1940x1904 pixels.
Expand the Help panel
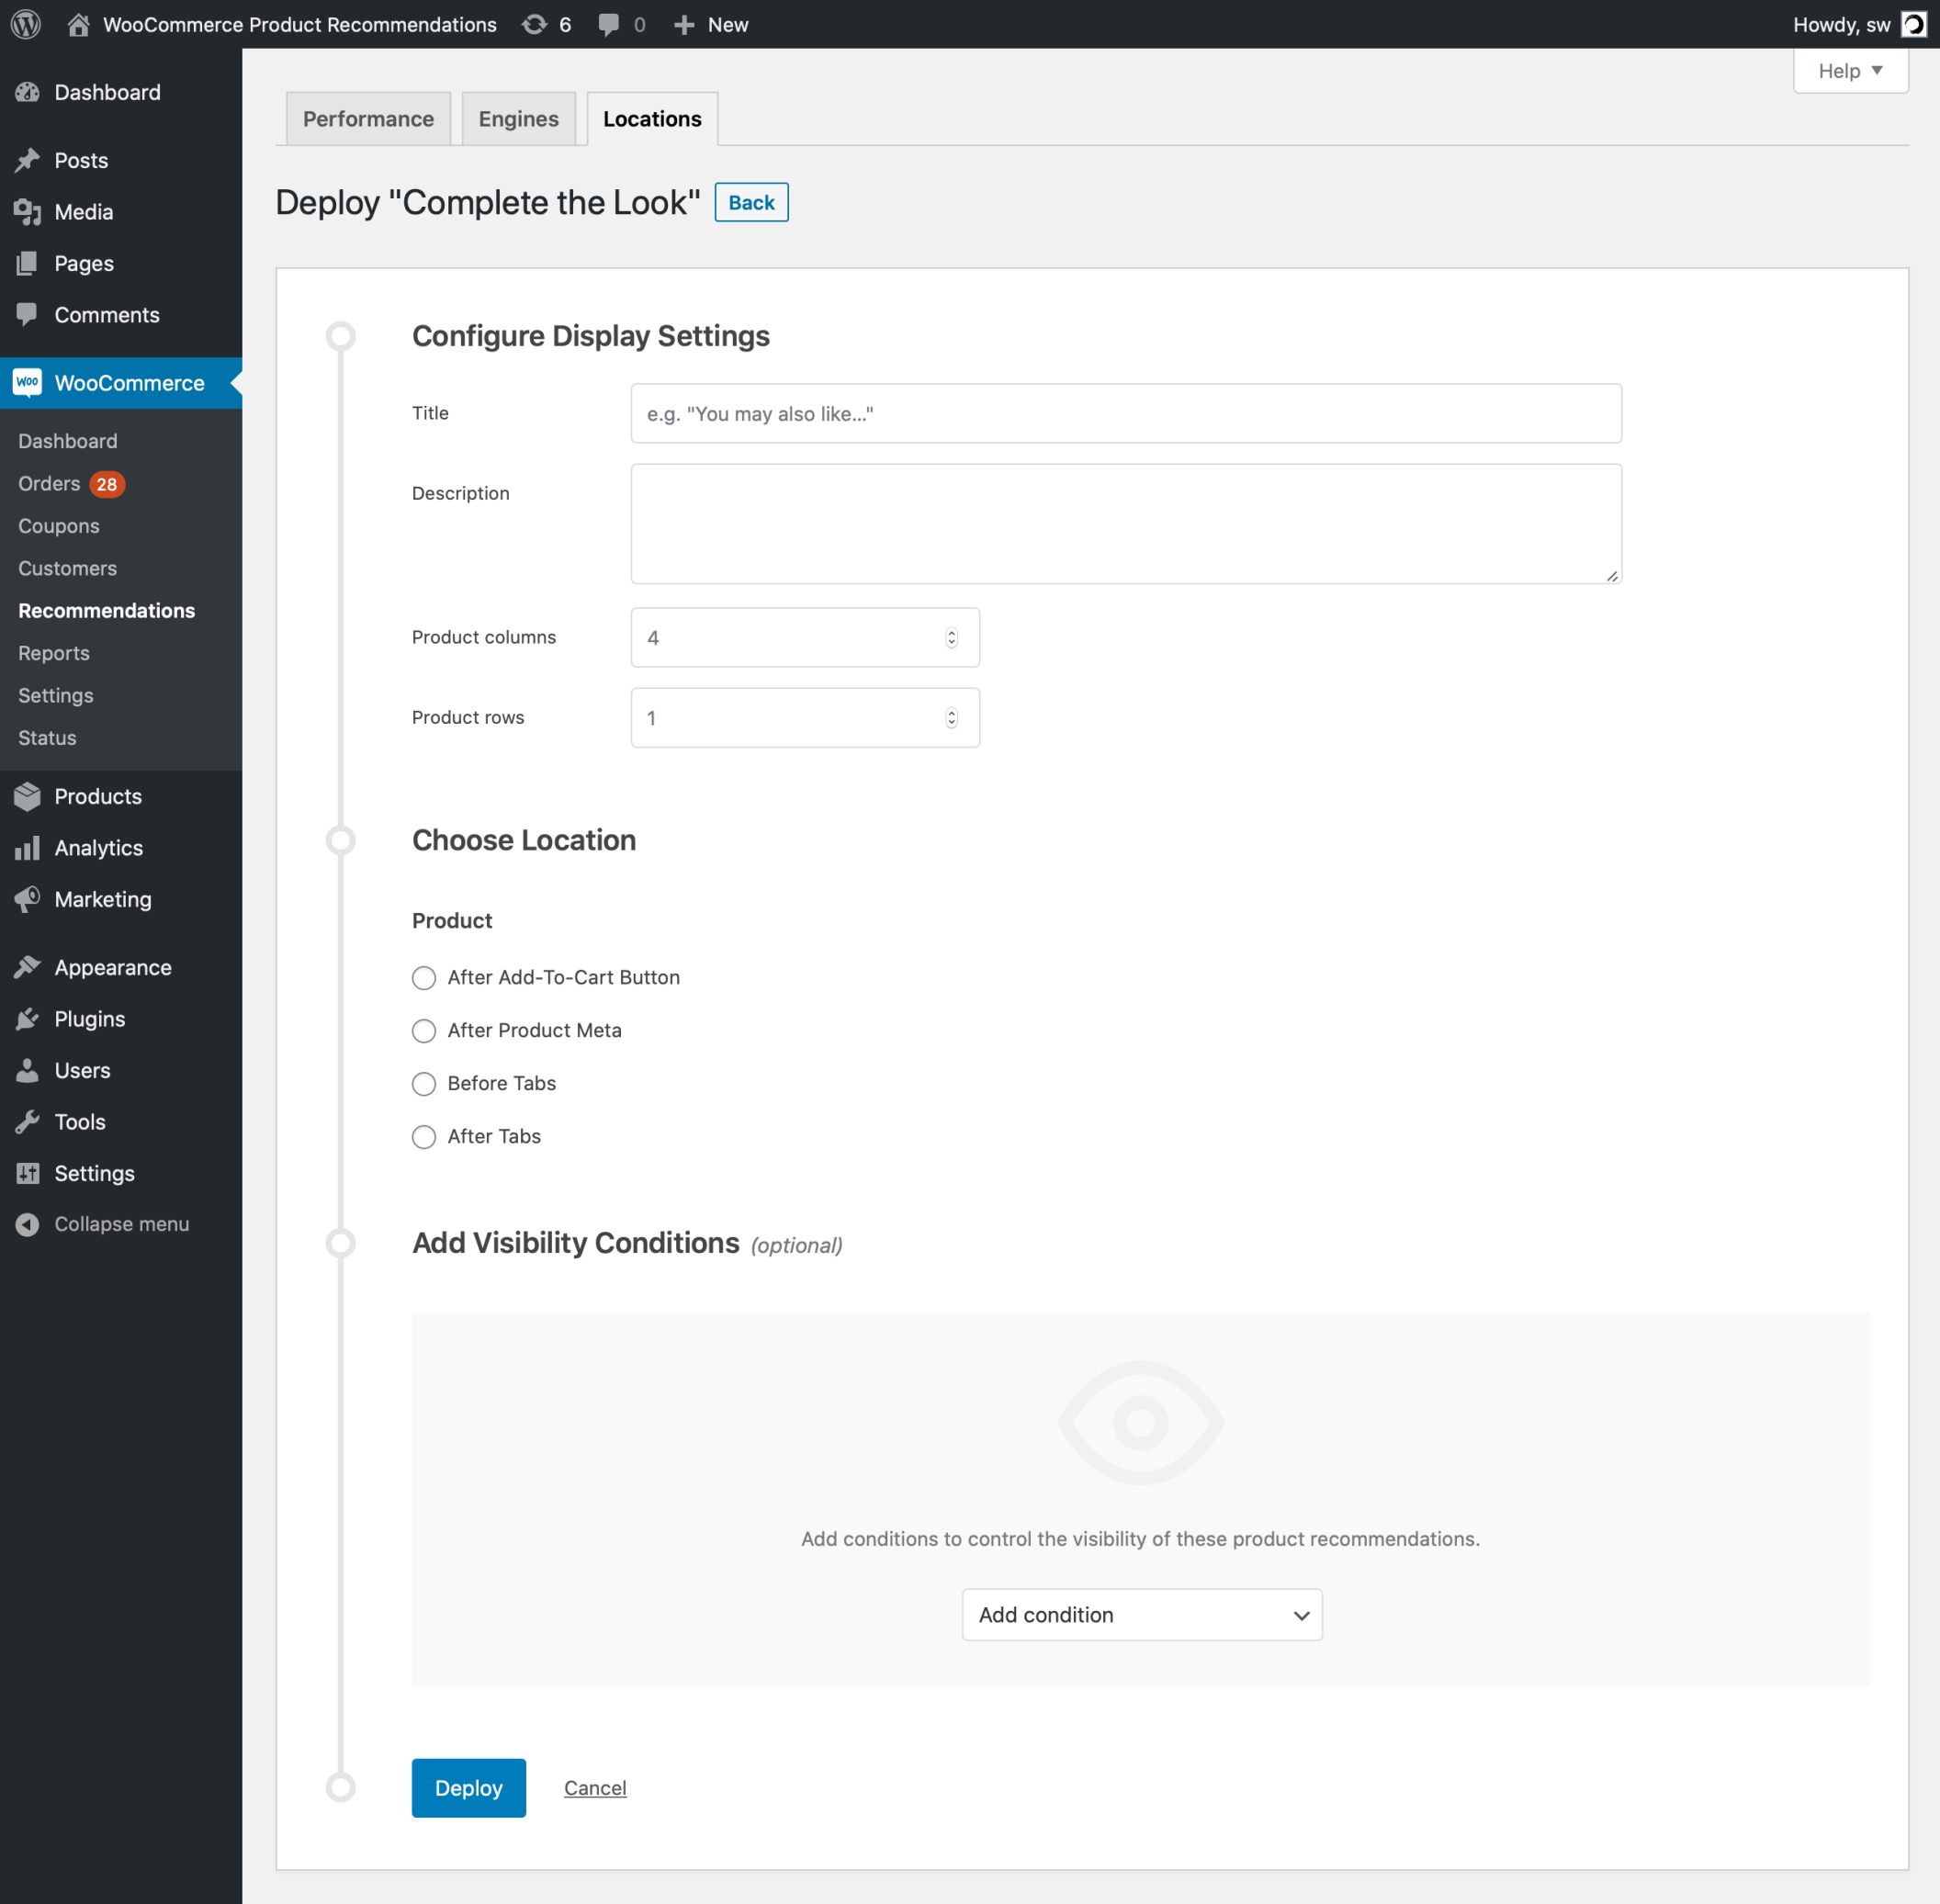point(1849,70)
